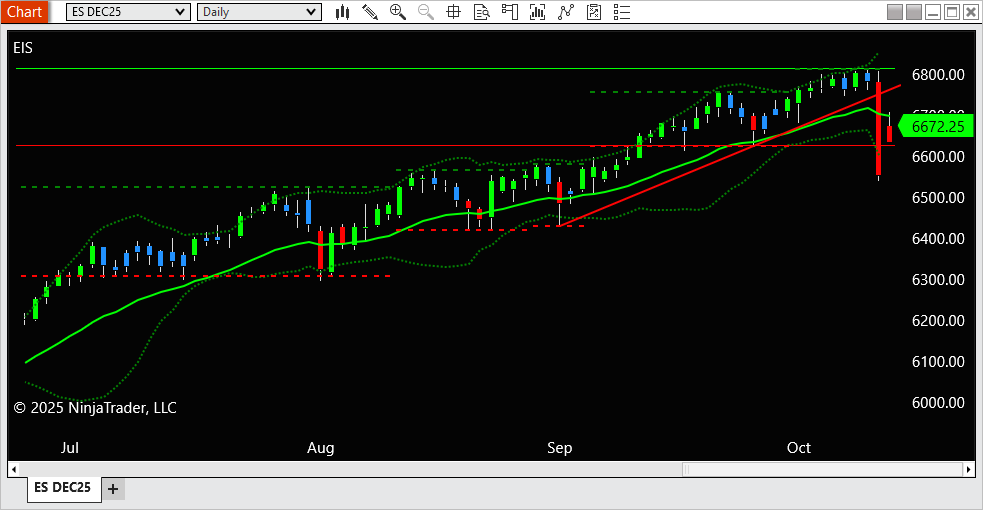
Task: Activate the zoom in magnifier
Action: click(x=397, y=12)
